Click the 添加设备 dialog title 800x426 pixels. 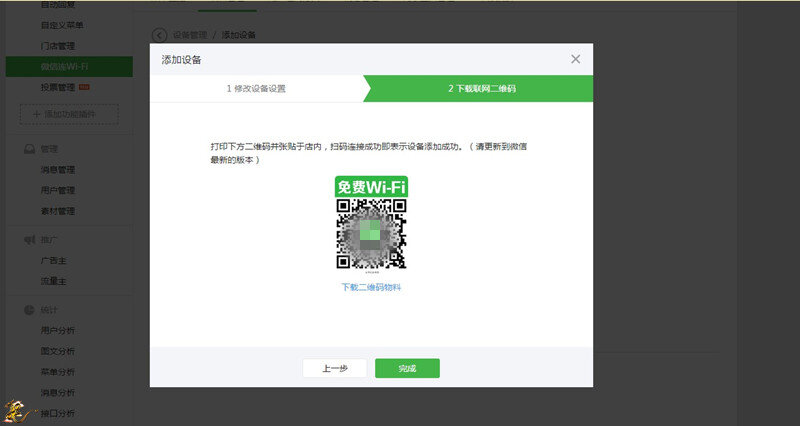(181, 60)
